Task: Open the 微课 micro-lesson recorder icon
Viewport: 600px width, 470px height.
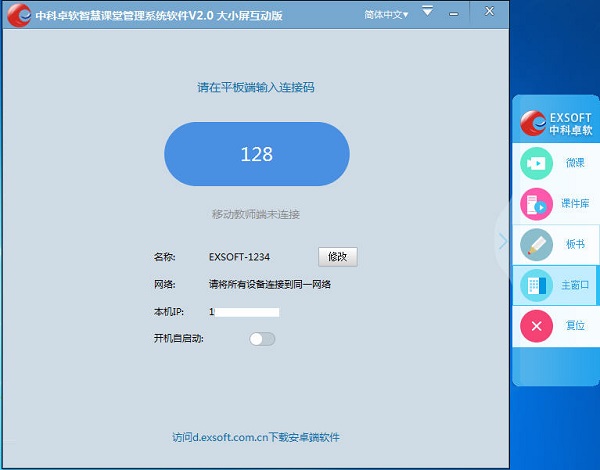Action: click(536, 163)
